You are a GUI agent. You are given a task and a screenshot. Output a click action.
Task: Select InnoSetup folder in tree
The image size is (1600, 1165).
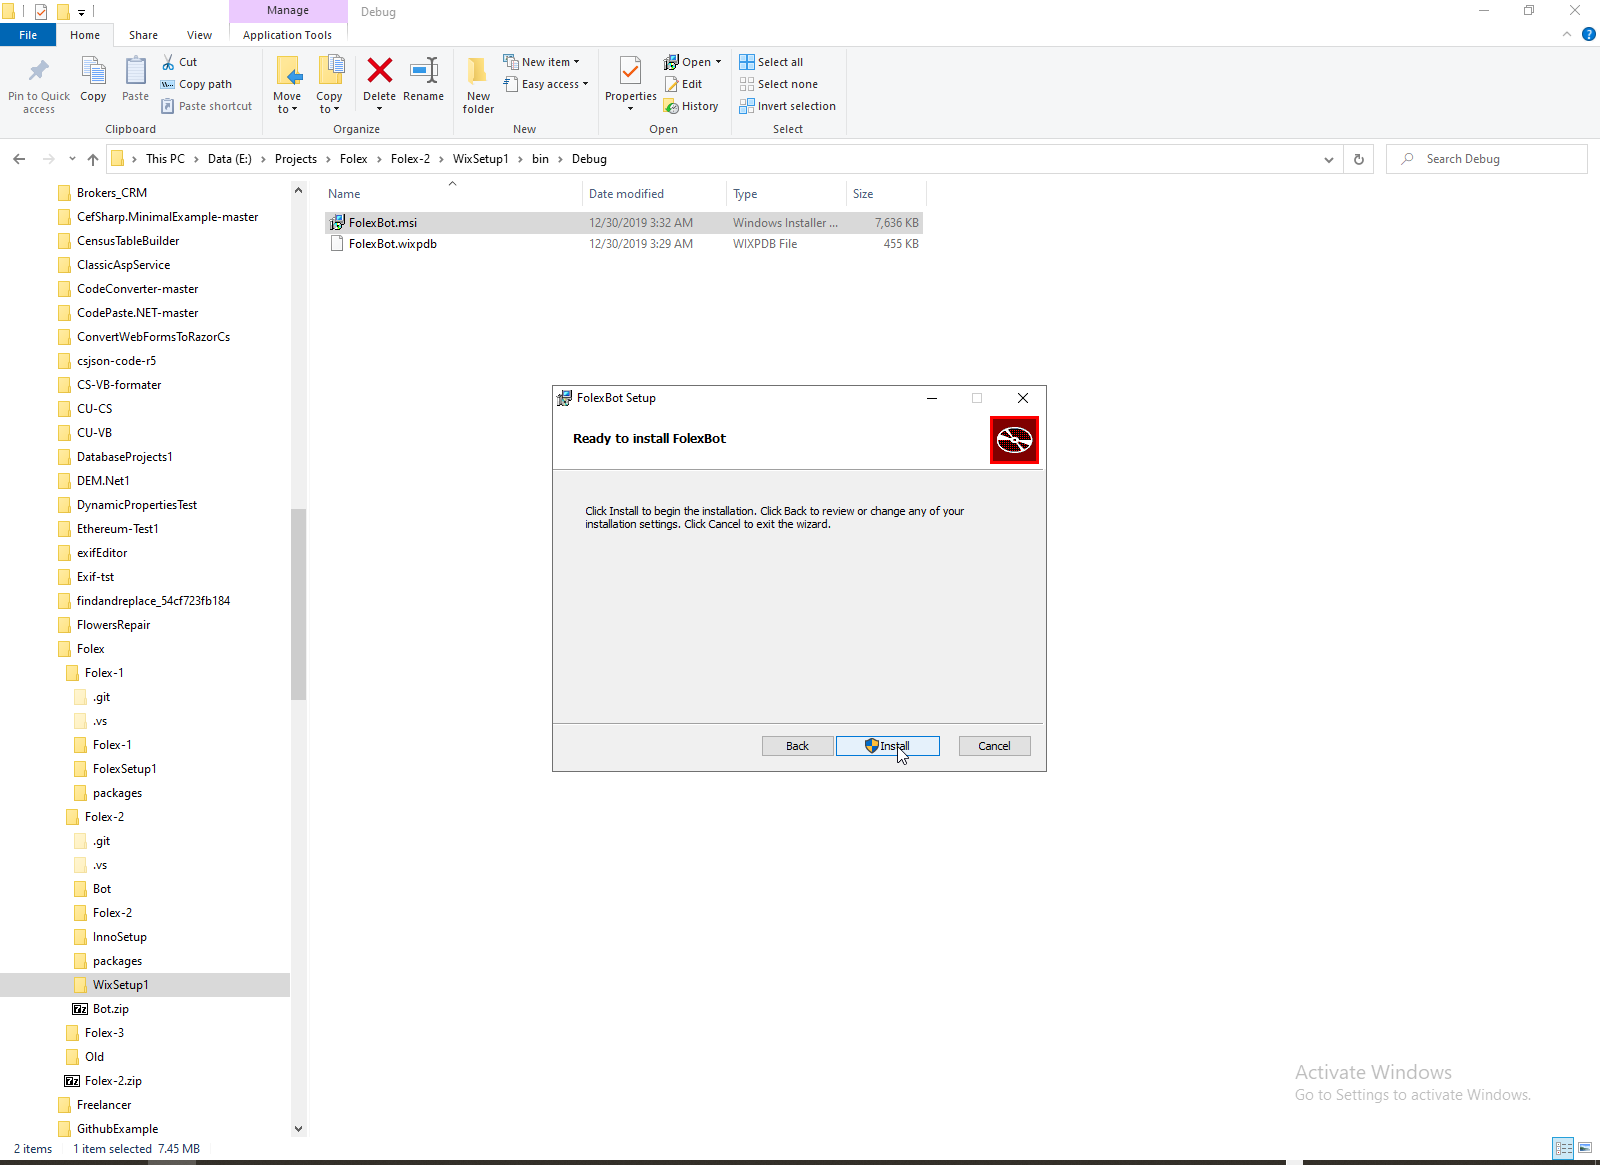(x=119, y=937)
